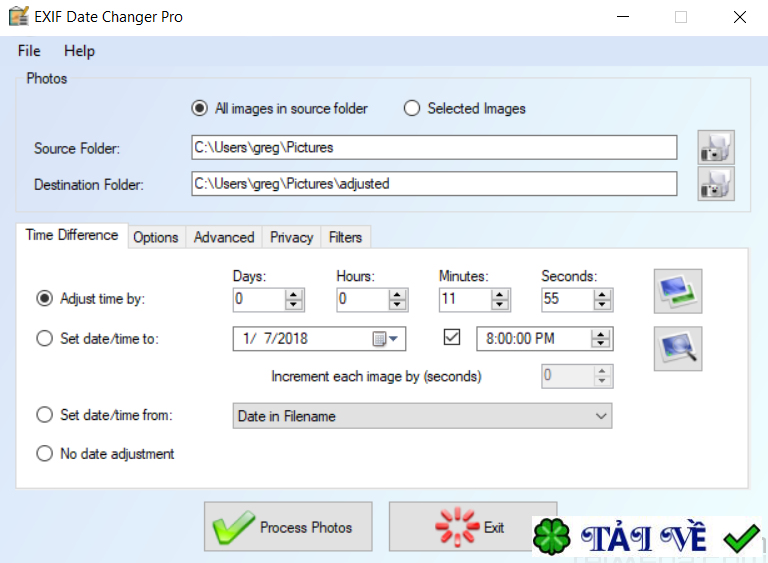
Task: Browse for destination folder using camera icon
Action: point(716,184)
